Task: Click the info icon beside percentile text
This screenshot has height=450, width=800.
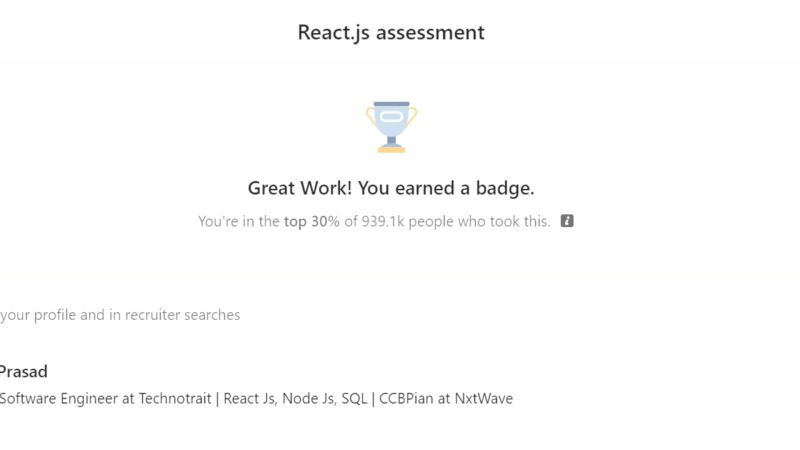Action: pos(567,221)
